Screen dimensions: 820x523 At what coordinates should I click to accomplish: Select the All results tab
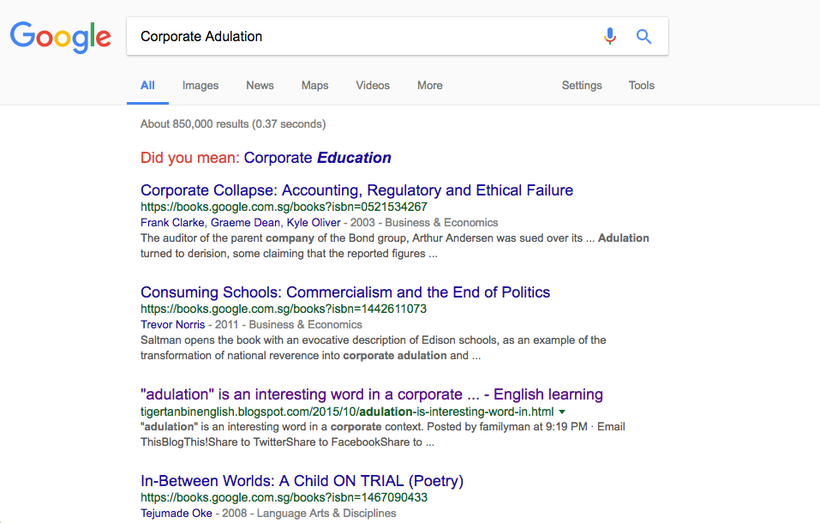[x=147, y=85]
